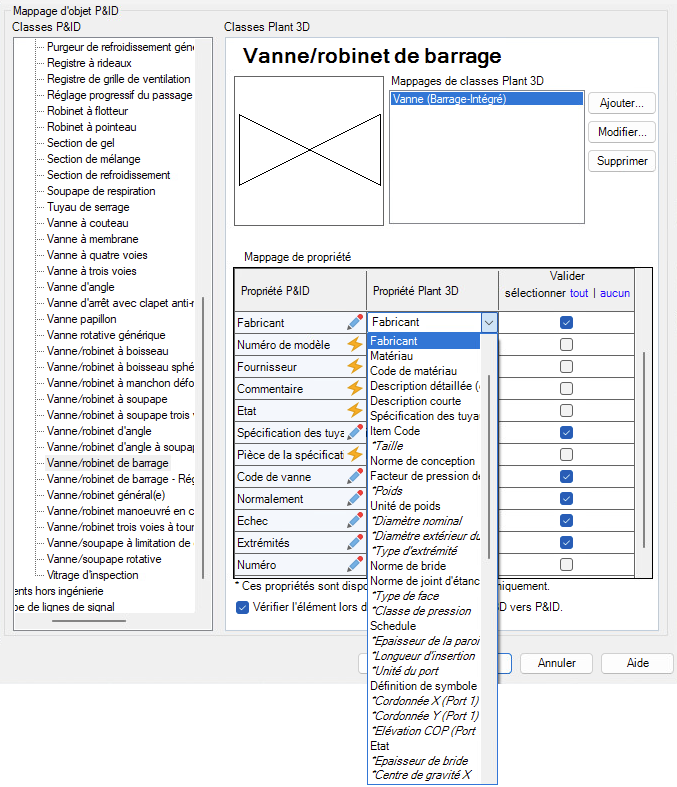
Task: Click the lightning icon beside Commentaire
Action: [355, 388]
